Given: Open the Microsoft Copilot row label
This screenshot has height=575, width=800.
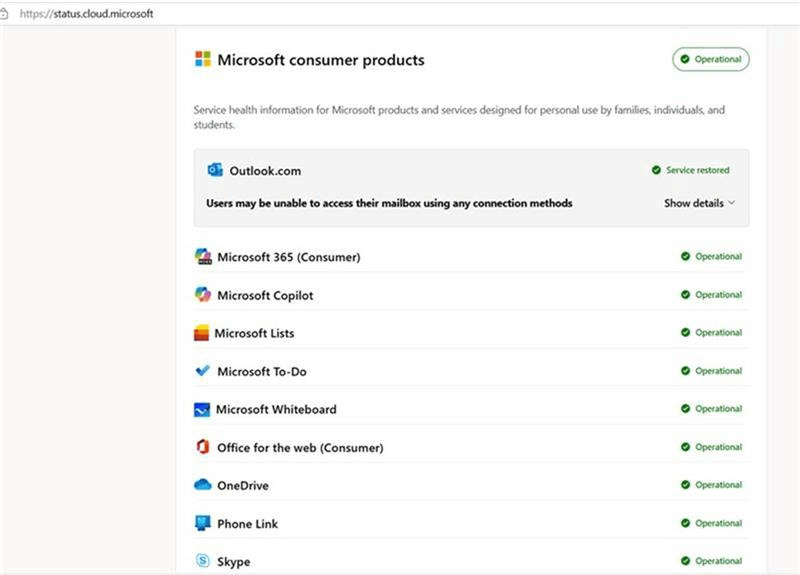Looking at the screenshot, I should pyautogui.click(x=265, y=296).
